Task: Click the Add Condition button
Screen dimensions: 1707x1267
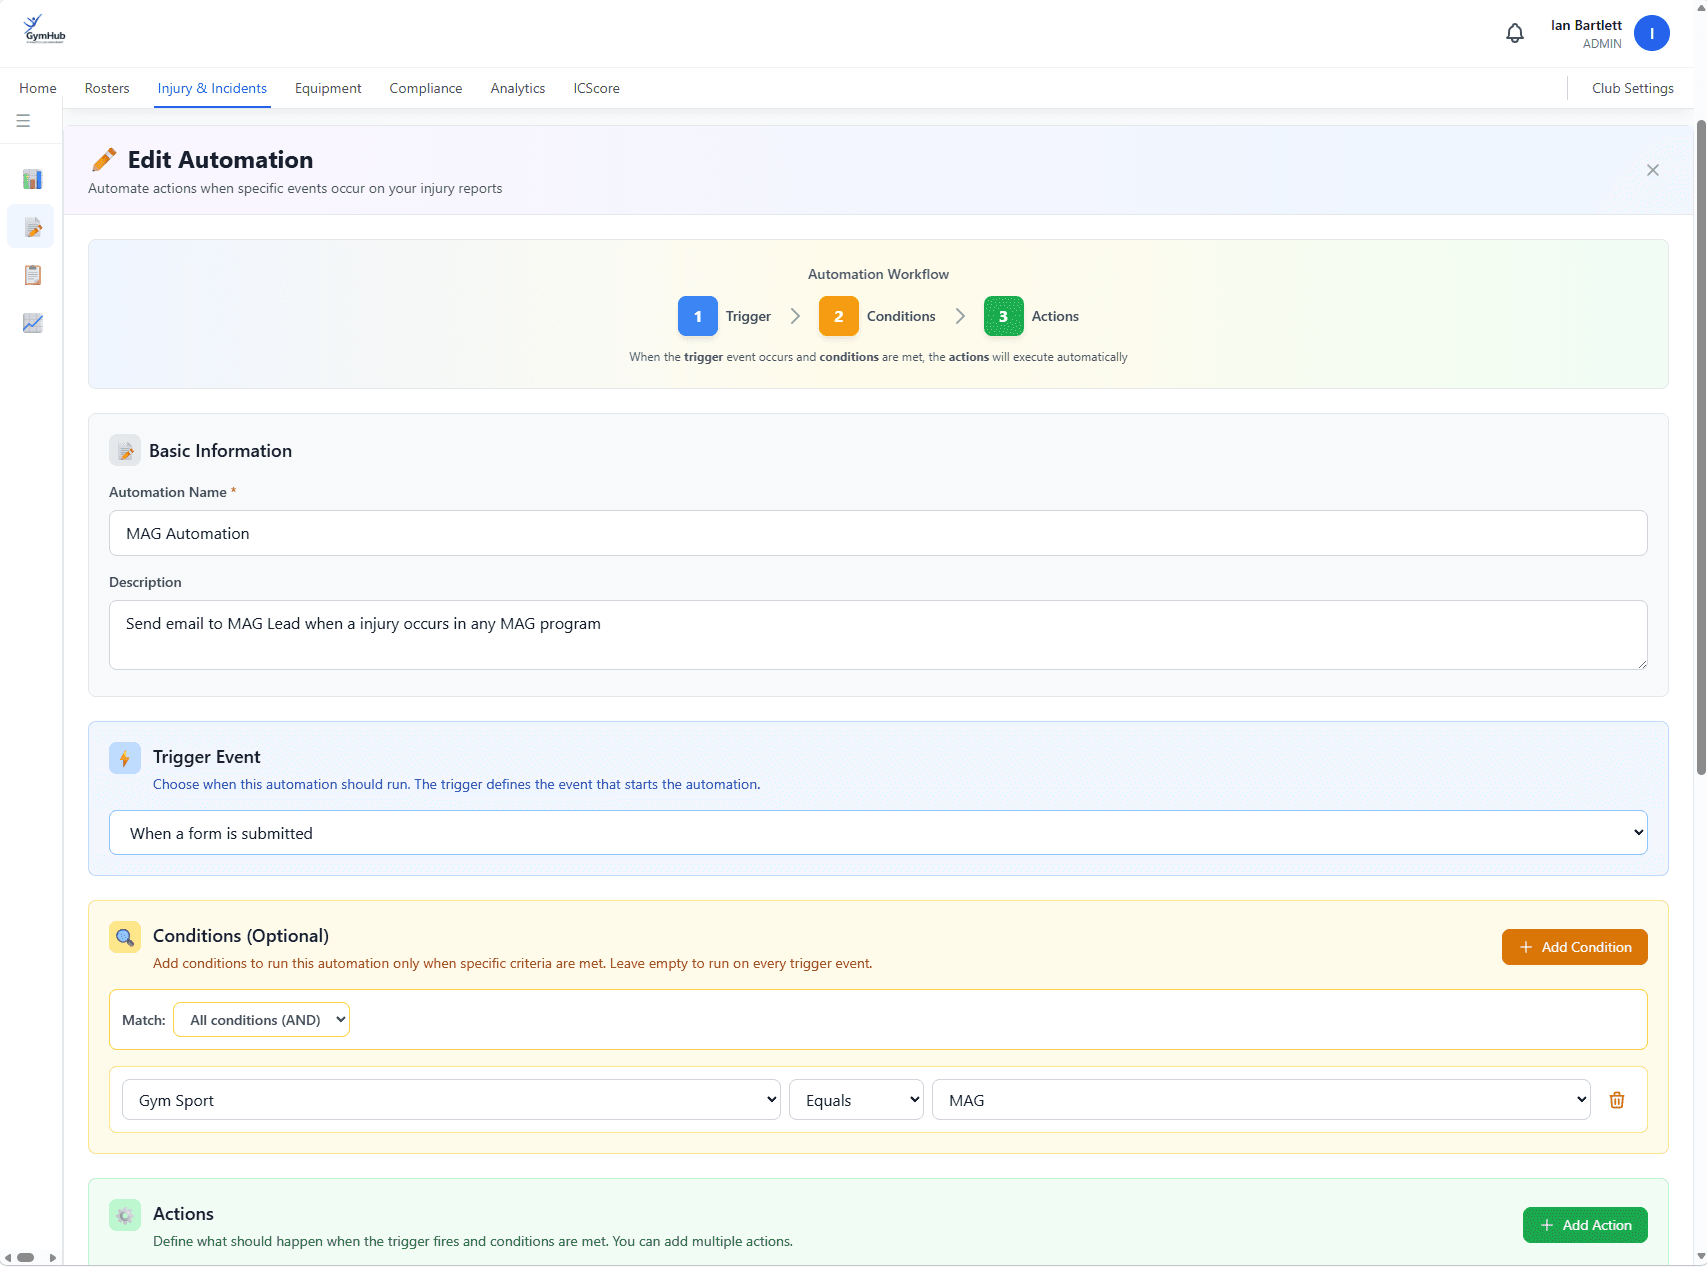Action: 1575,947
